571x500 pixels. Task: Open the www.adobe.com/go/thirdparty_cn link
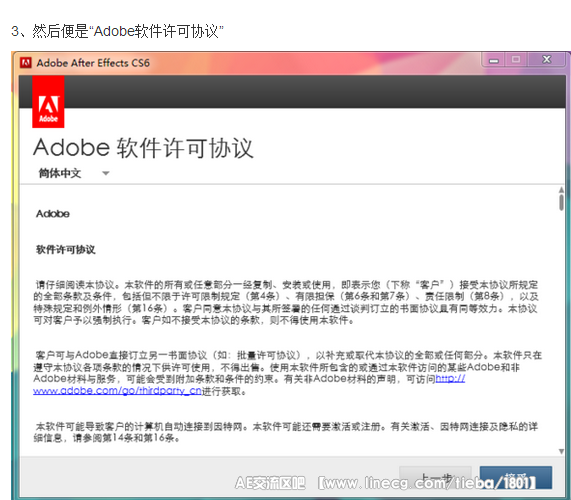(117, 391)
